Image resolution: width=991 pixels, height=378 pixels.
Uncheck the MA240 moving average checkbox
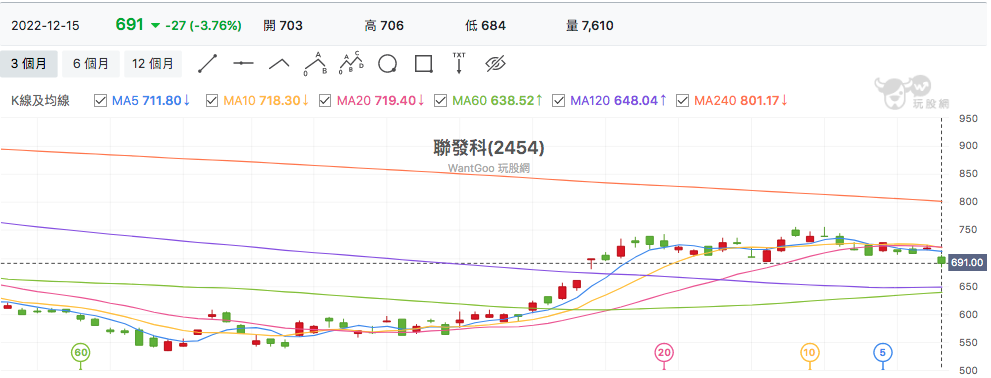tap(683, 101)
